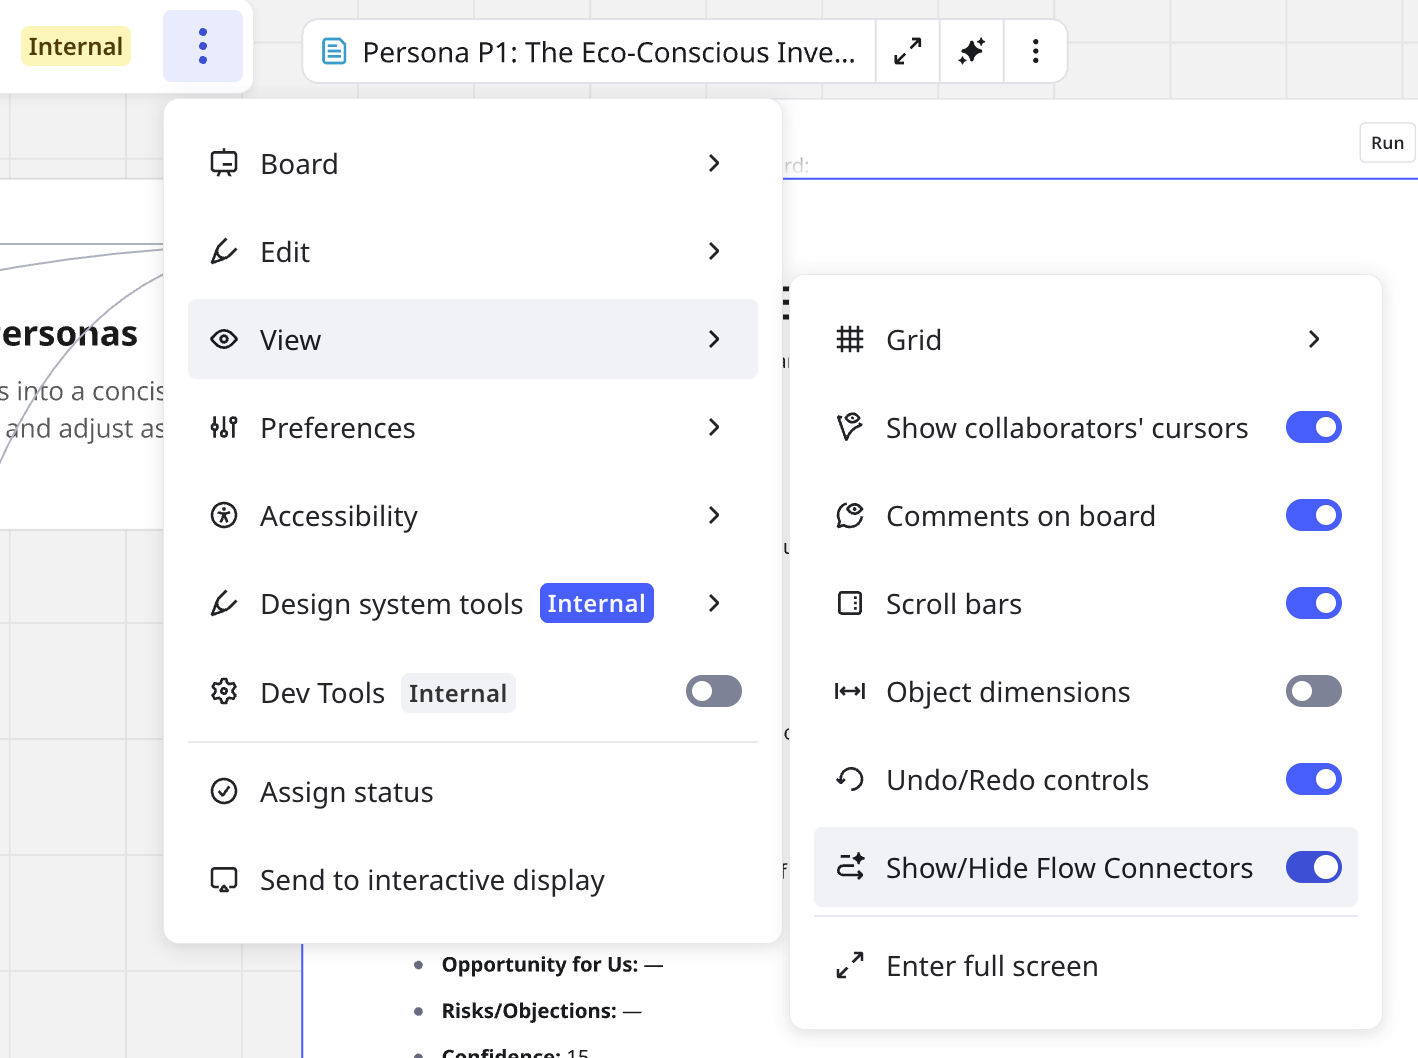The height and width of the screenshot is (1058, 1418).
Task: Turn off Show/Hide Flow Connectors switch
Action: 1313,868
